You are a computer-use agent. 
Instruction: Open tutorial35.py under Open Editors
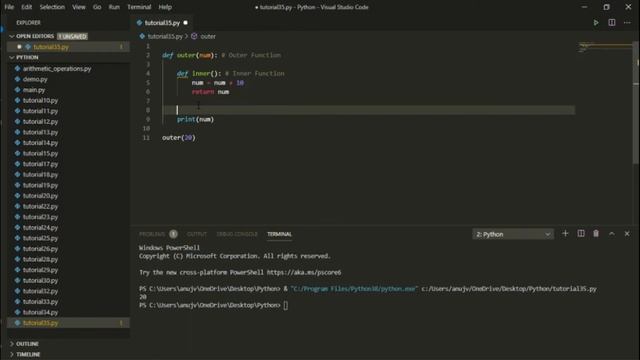click(x=51, y=47)
